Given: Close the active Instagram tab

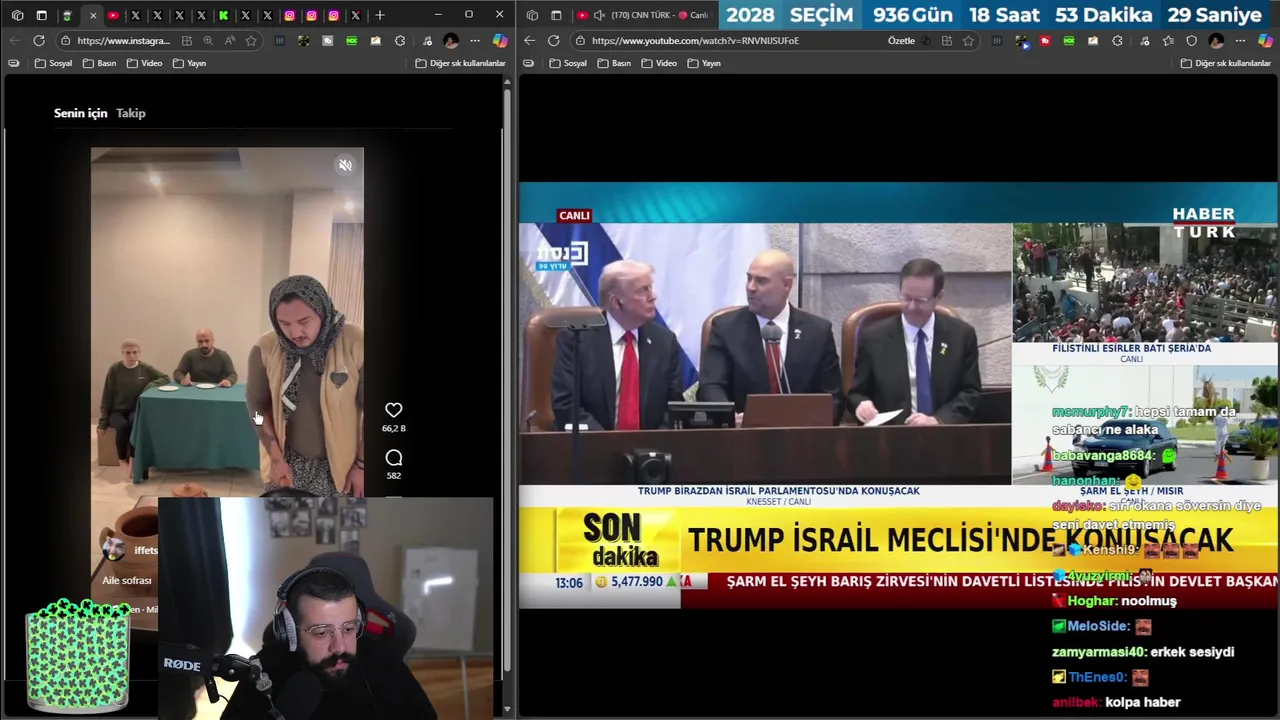Looking at the screenshot, I should click(93, 15).
